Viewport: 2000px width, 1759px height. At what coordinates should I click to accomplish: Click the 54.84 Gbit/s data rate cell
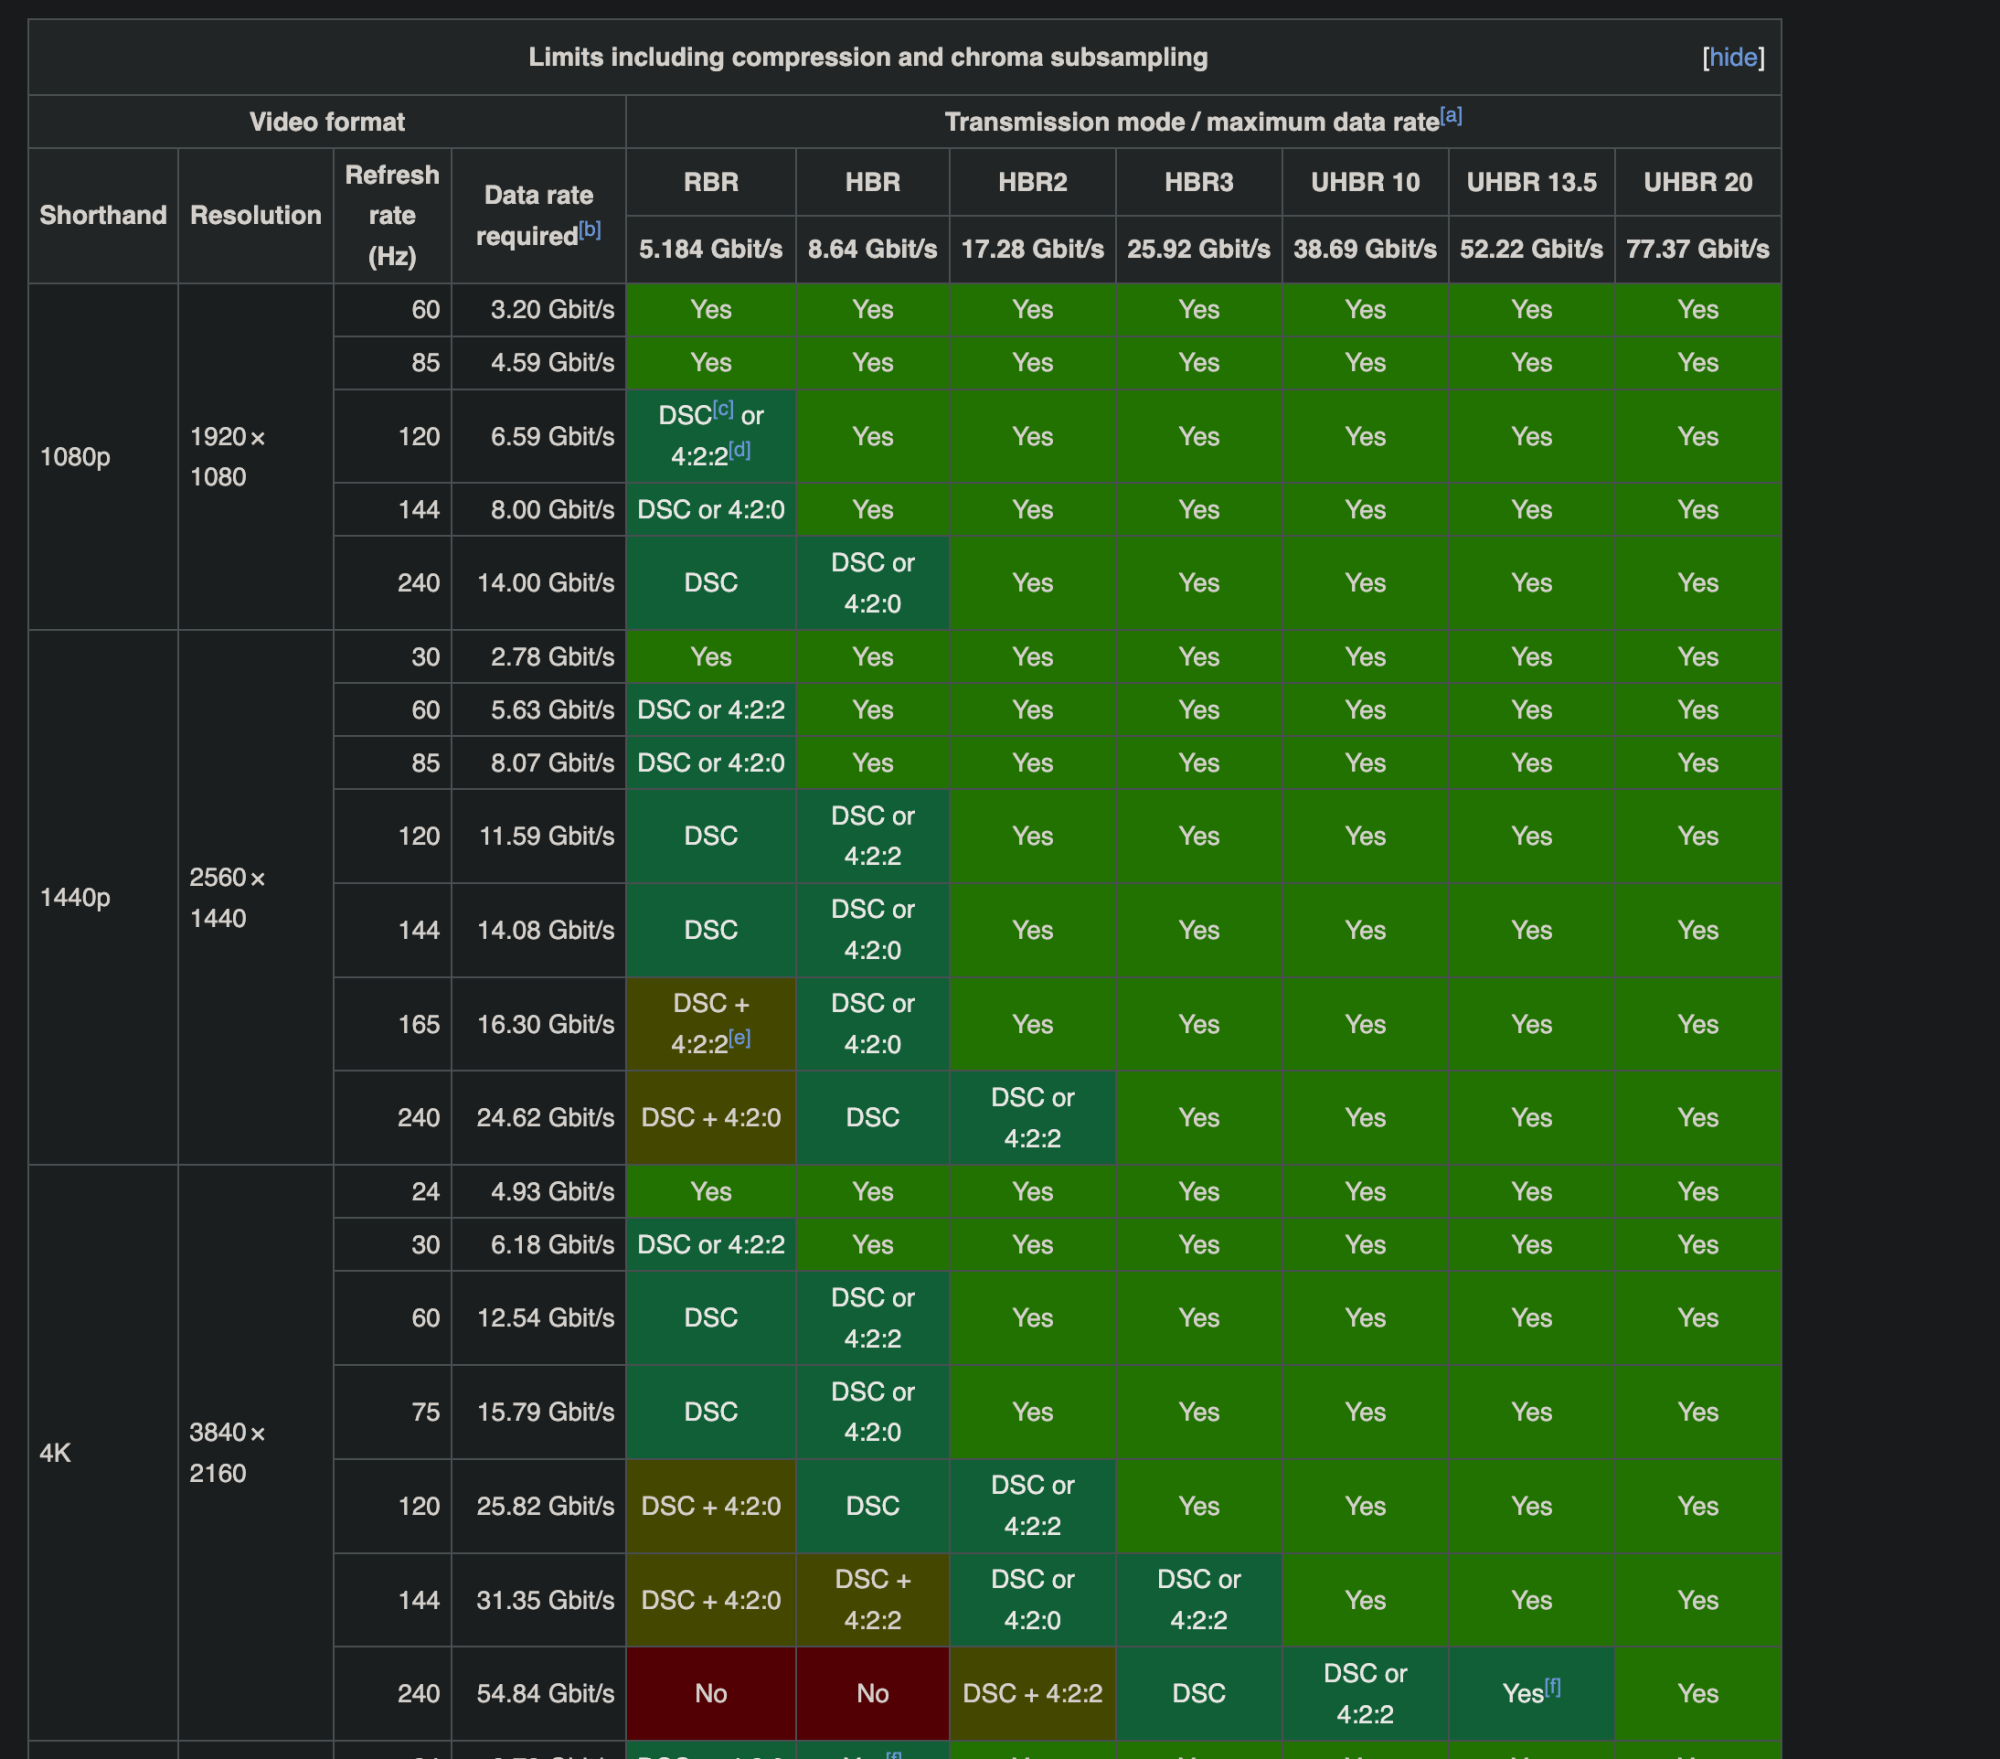tap(539, 1694)
